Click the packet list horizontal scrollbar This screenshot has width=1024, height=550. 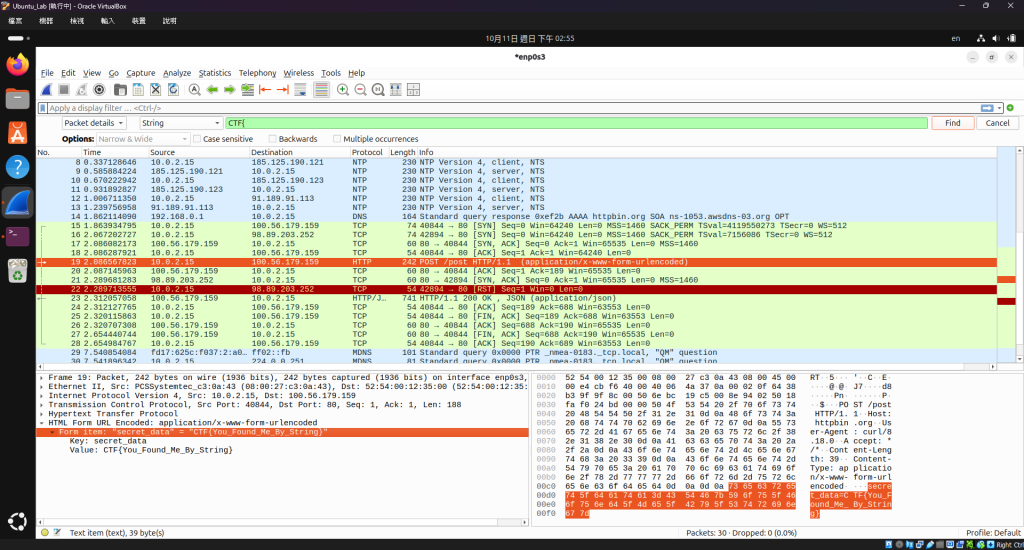click(516, 366)
